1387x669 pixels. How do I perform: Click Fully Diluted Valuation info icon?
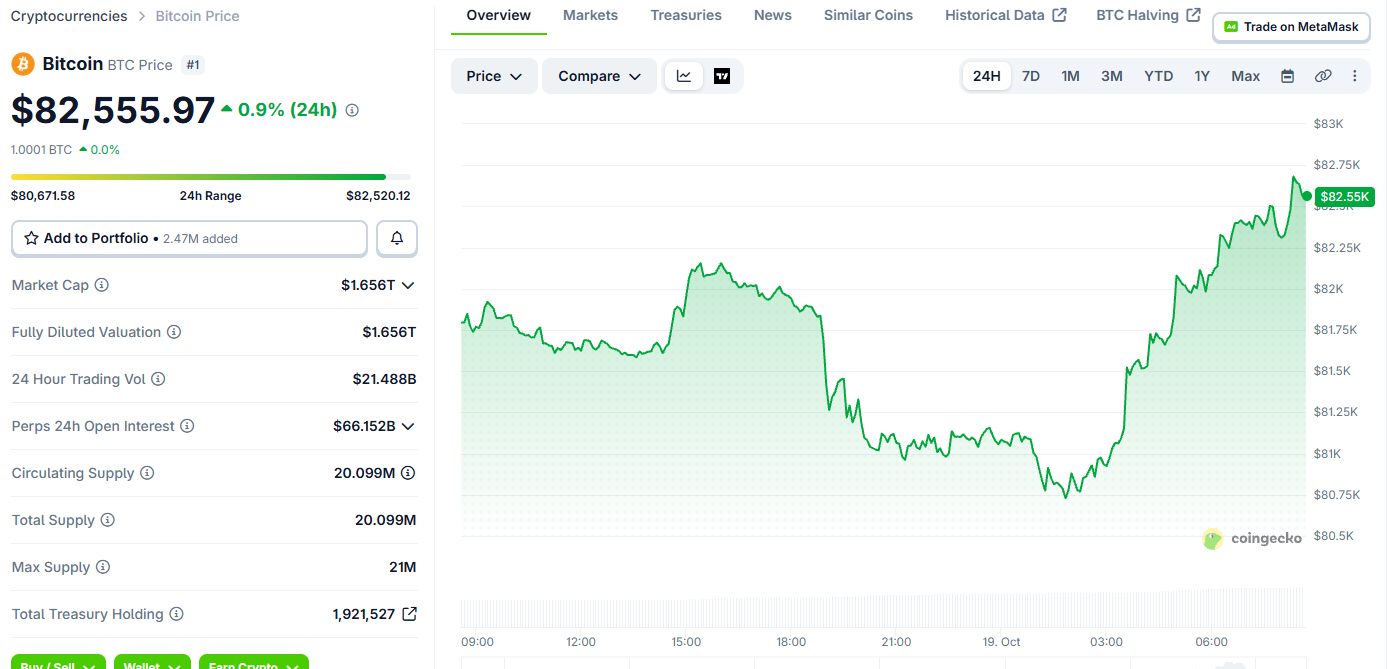(174, 332)
